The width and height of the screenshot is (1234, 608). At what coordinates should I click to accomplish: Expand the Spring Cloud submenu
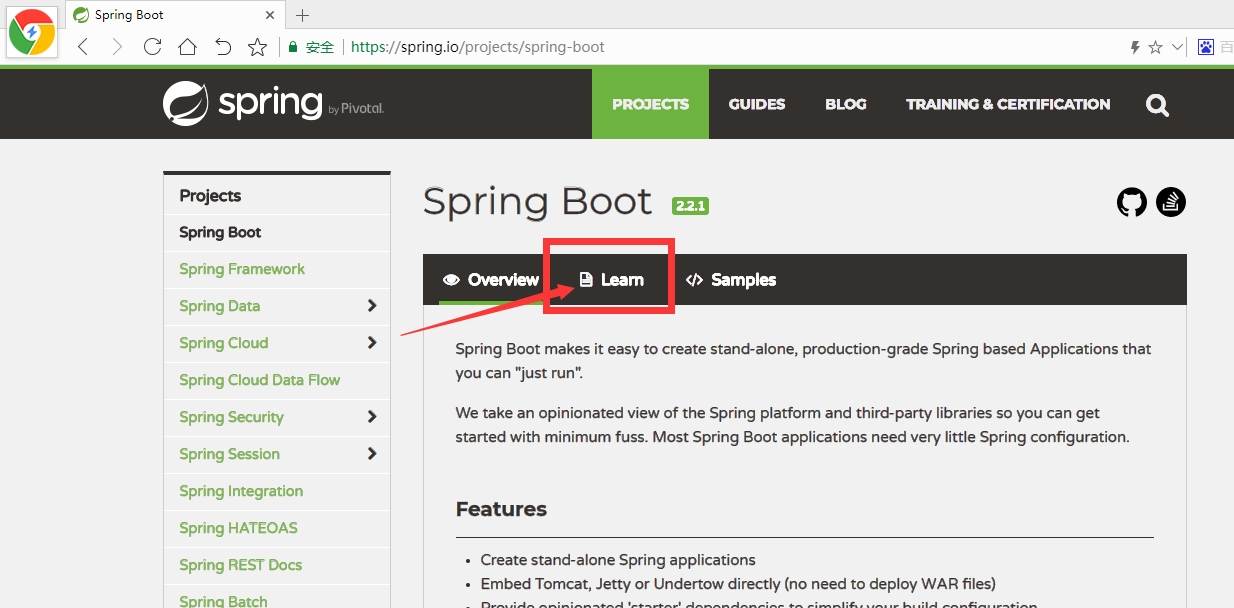click(372, 343)
